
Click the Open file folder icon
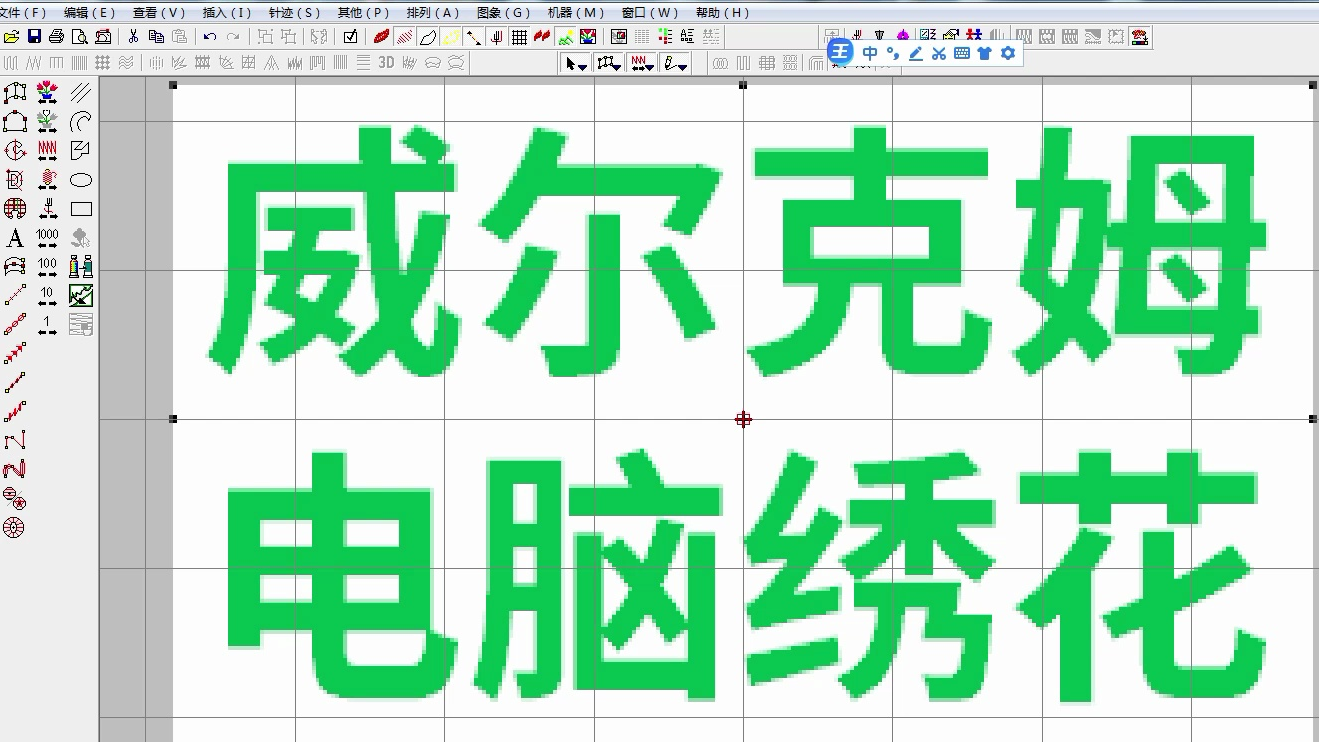11,36
